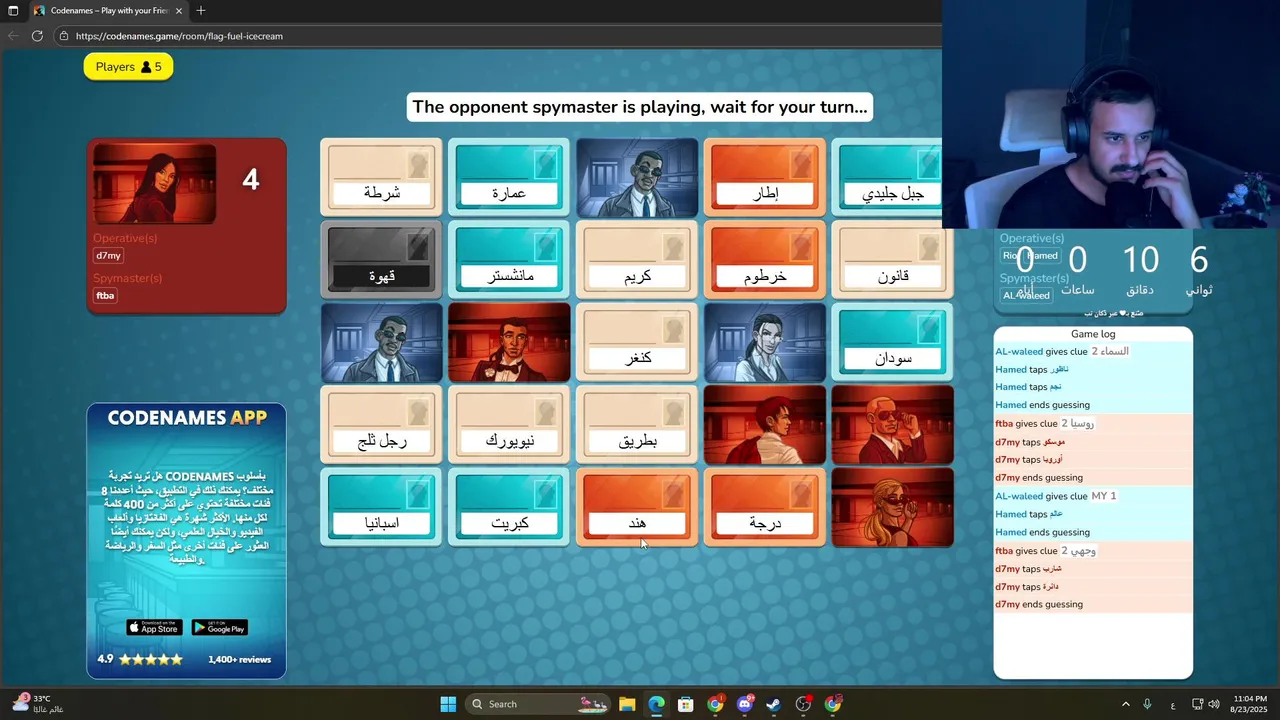This screenshot has width=1280, height=720.
Task: Click the red agent card with bow tie
Action: (509, 343)
